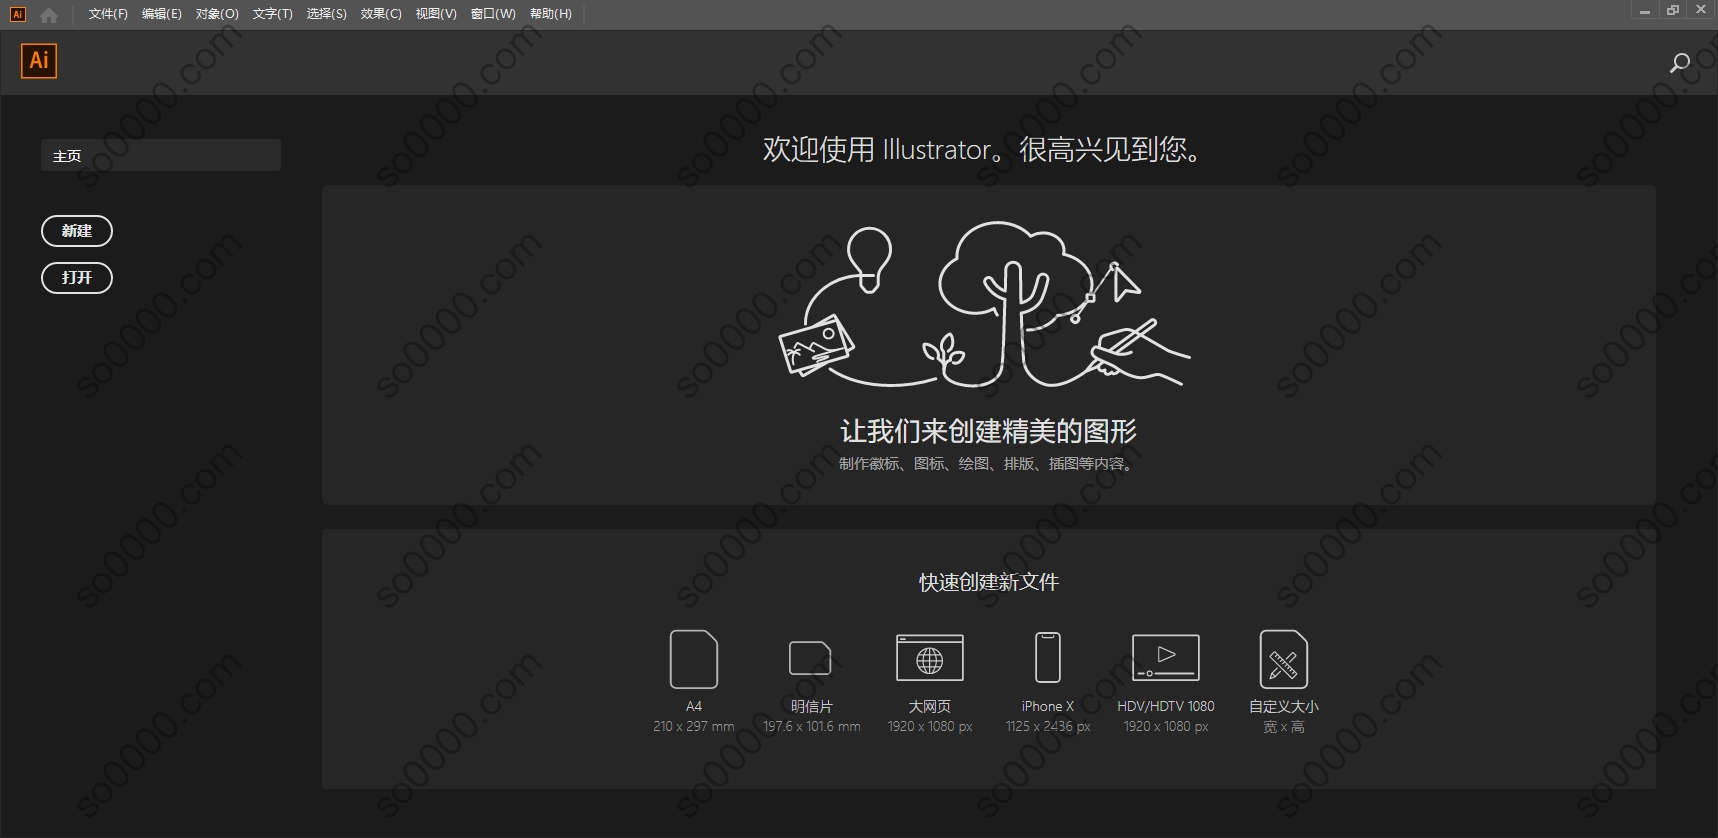The height and width of the screenshot is (838, 1718).
Task: Click the 197.6 x 101.6 mm size text
Action: (x=812, y=727)
